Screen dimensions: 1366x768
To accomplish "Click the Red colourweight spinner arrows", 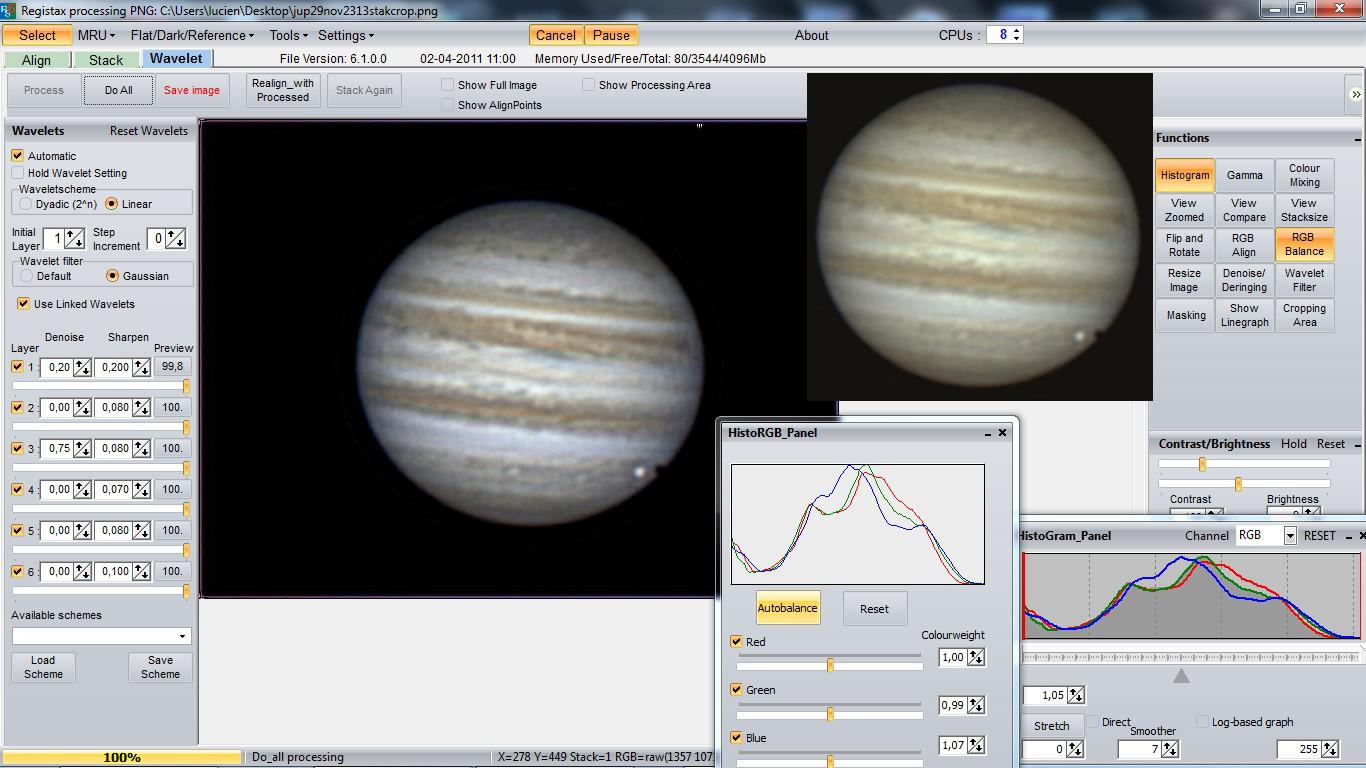I will click(976, 657).
